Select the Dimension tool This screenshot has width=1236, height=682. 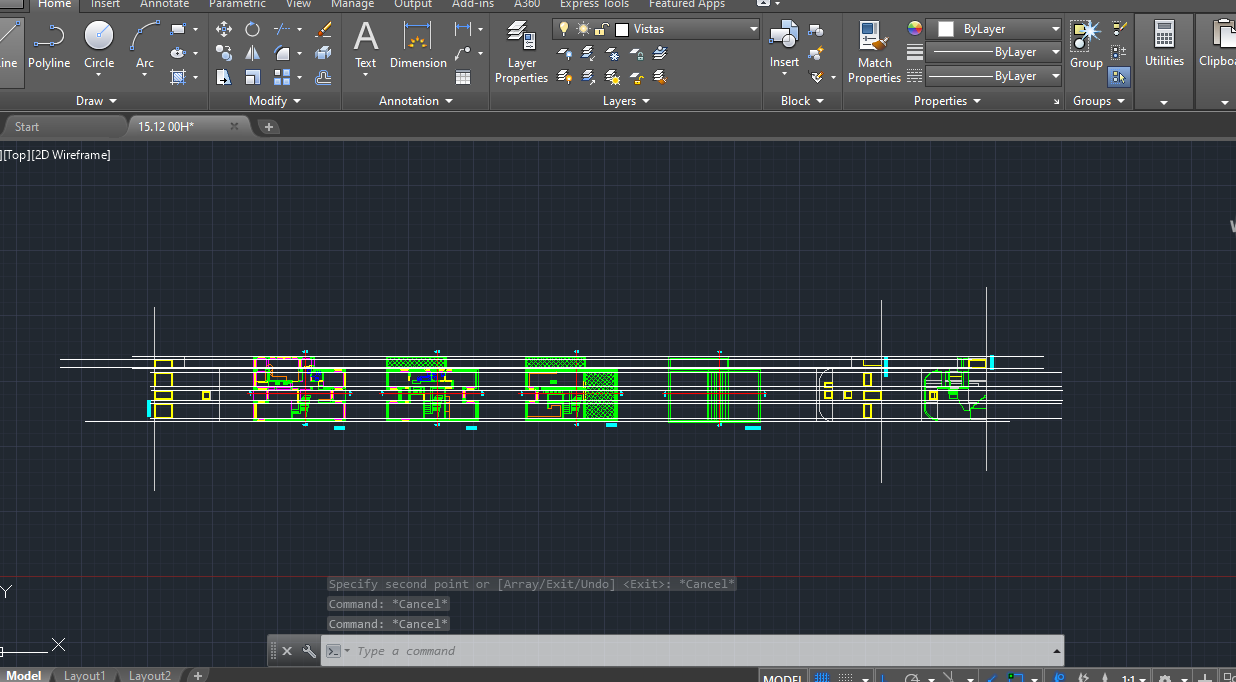click(418, 46)
